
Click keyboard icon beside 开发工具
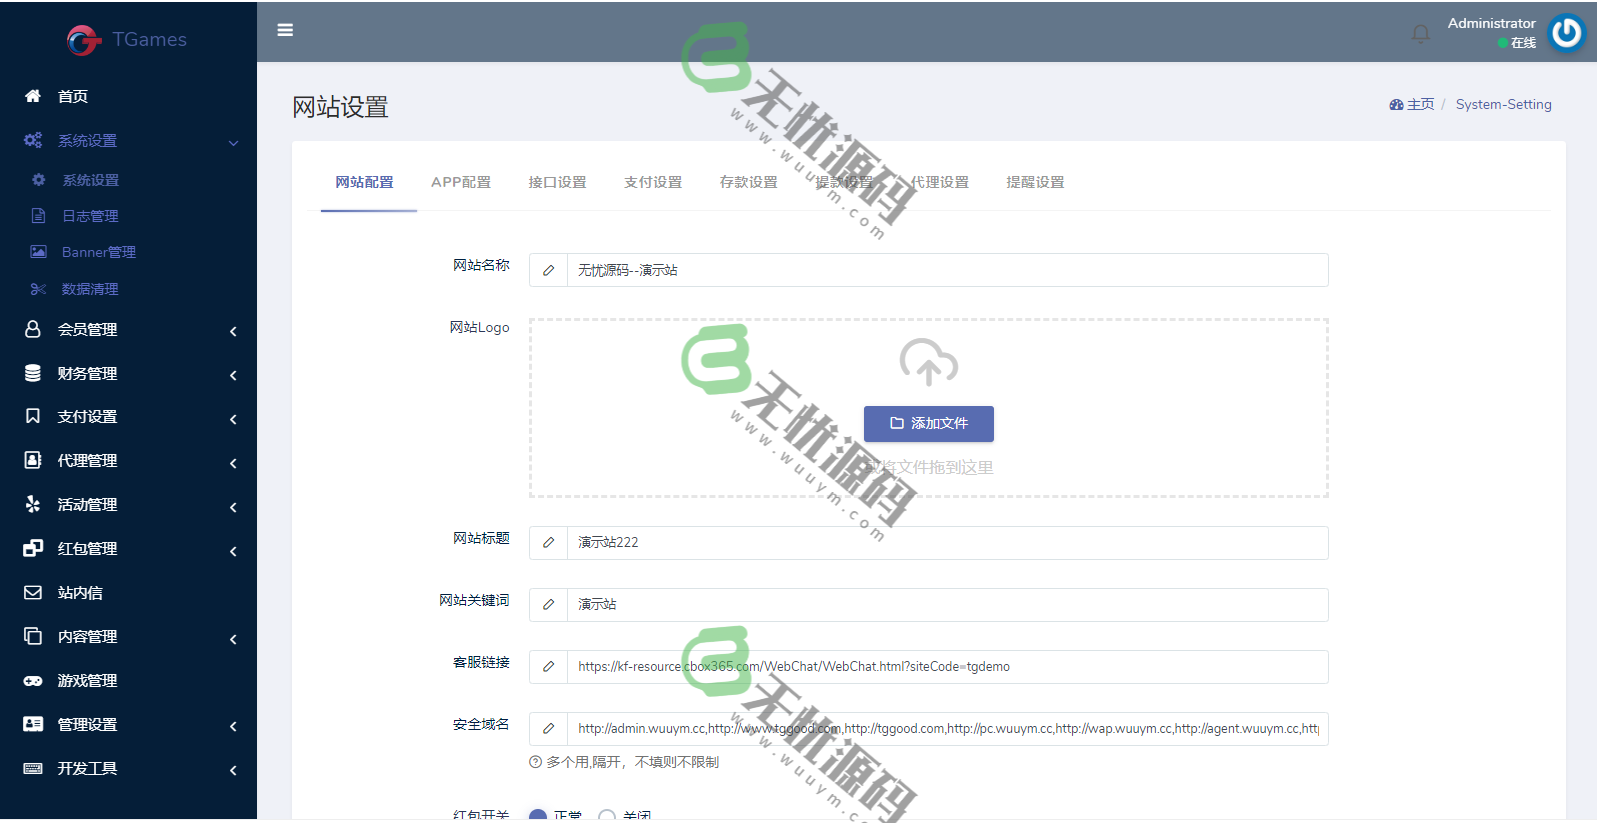[x=33, y=768]
